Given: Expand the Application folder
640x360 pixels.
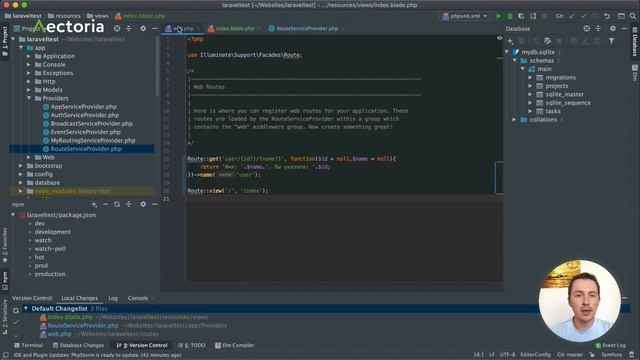Looking at the screenshot, I should 29,56.
